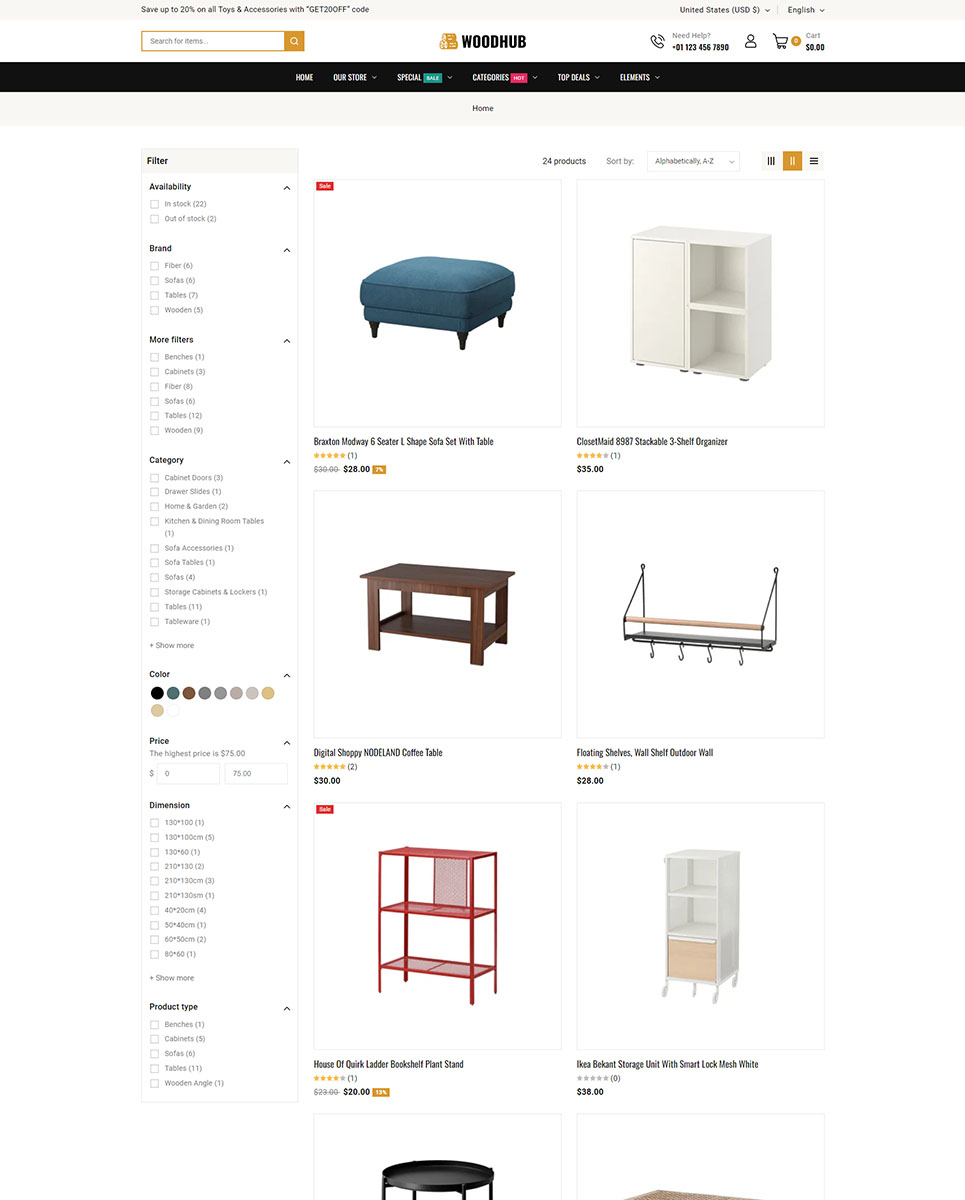The width and height of the screenshot is (965, 1200).
Task: Collapse the Availability filter section
Action: 287,188
